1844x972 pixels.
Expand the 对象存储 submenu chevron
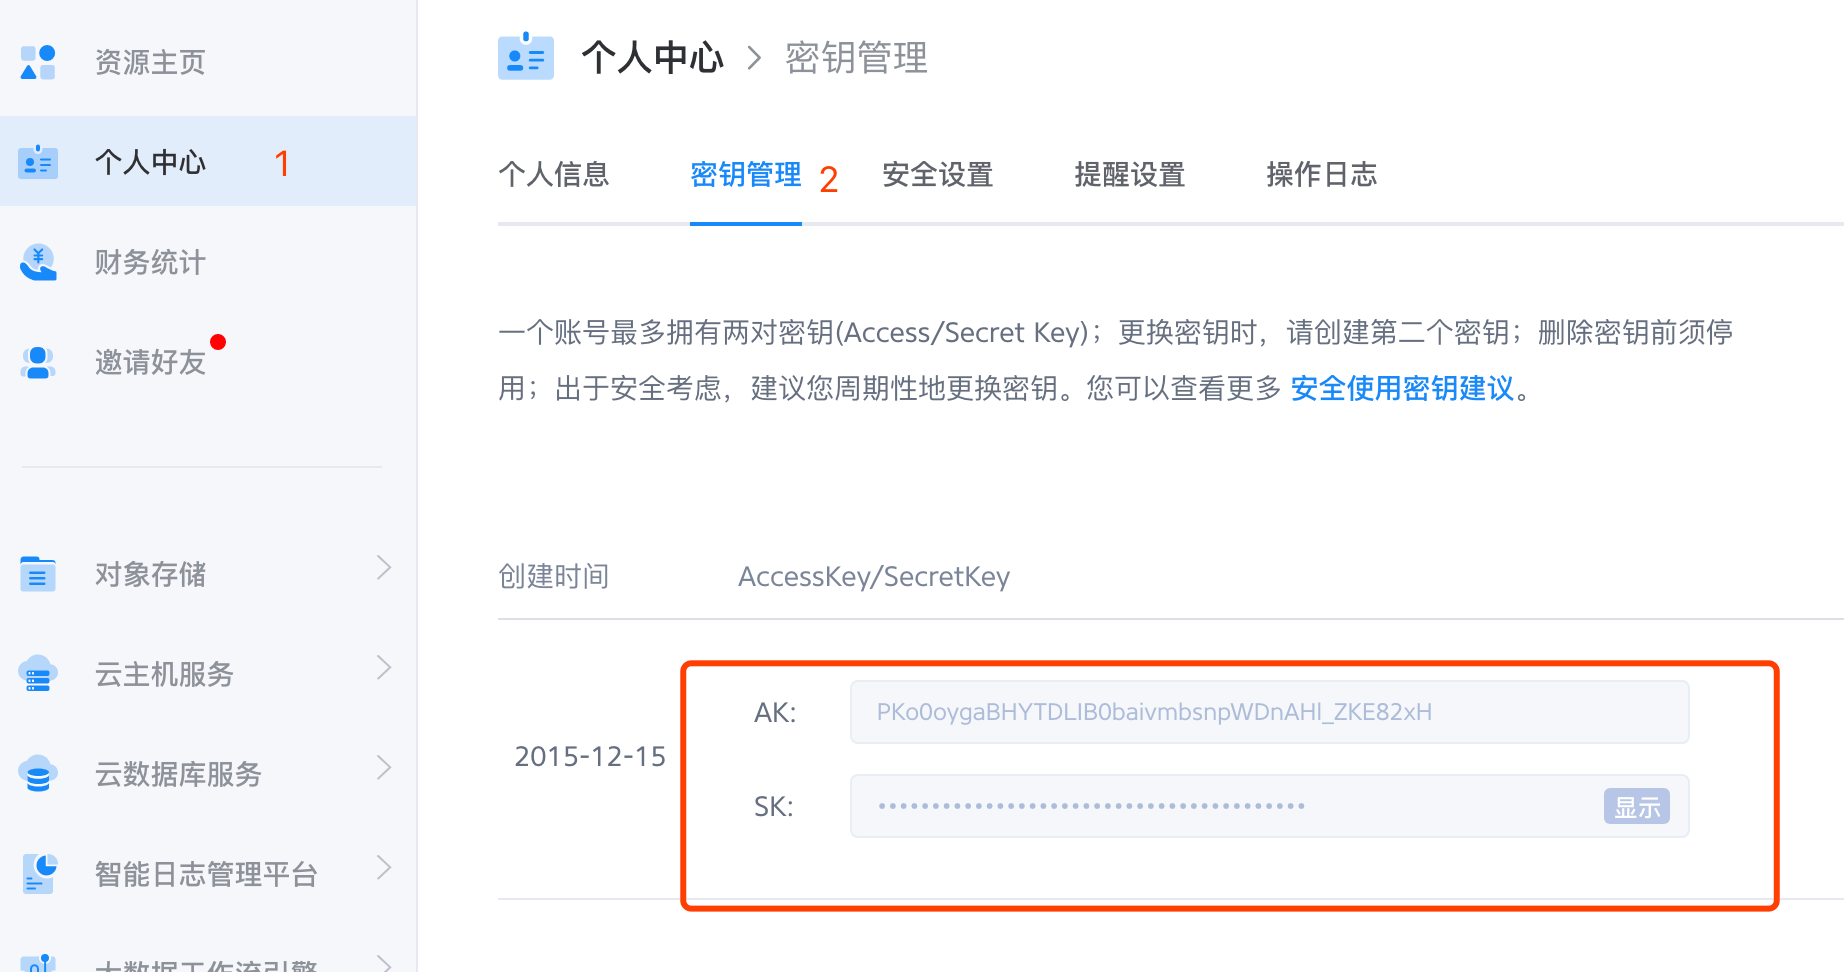384,568
